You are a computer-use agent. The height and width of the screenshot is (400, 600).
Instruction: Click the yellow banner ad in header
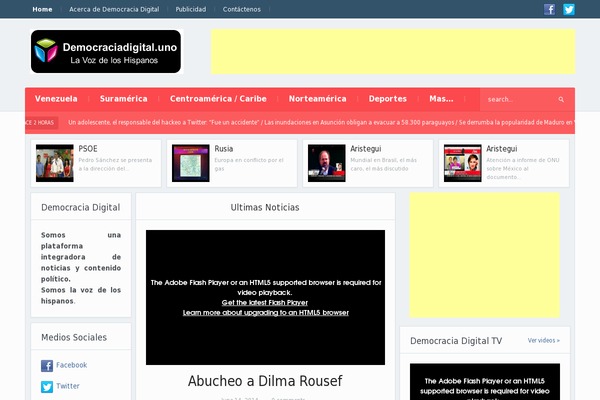point(393,52)
